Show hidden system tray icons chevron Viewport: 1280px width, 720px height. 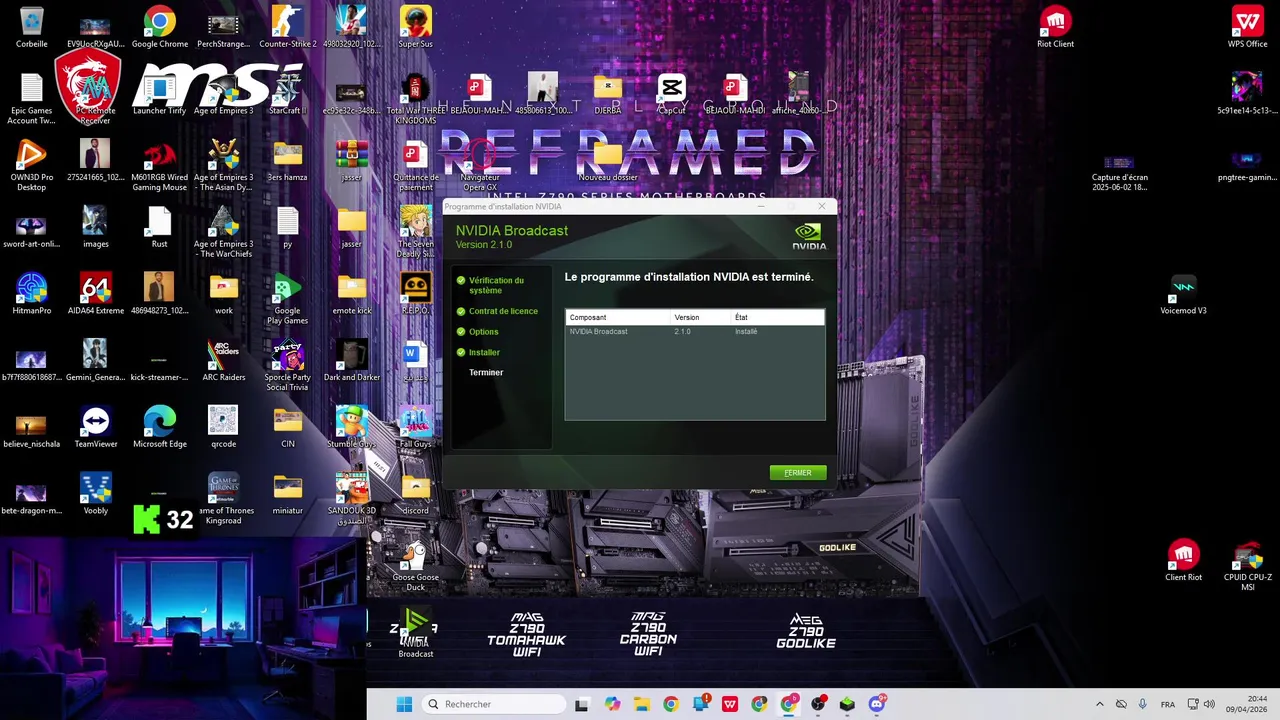(x=1100, y=704)
